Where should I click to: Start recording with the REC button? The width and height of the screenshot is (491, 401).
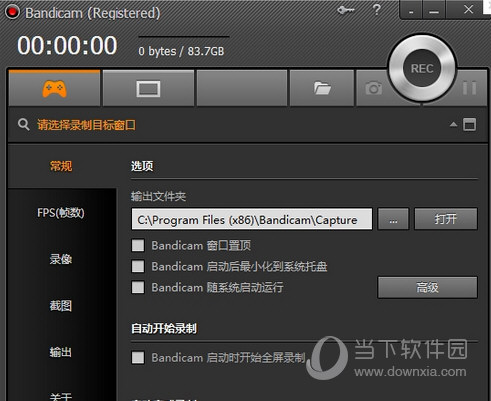(x=422, y=68)
